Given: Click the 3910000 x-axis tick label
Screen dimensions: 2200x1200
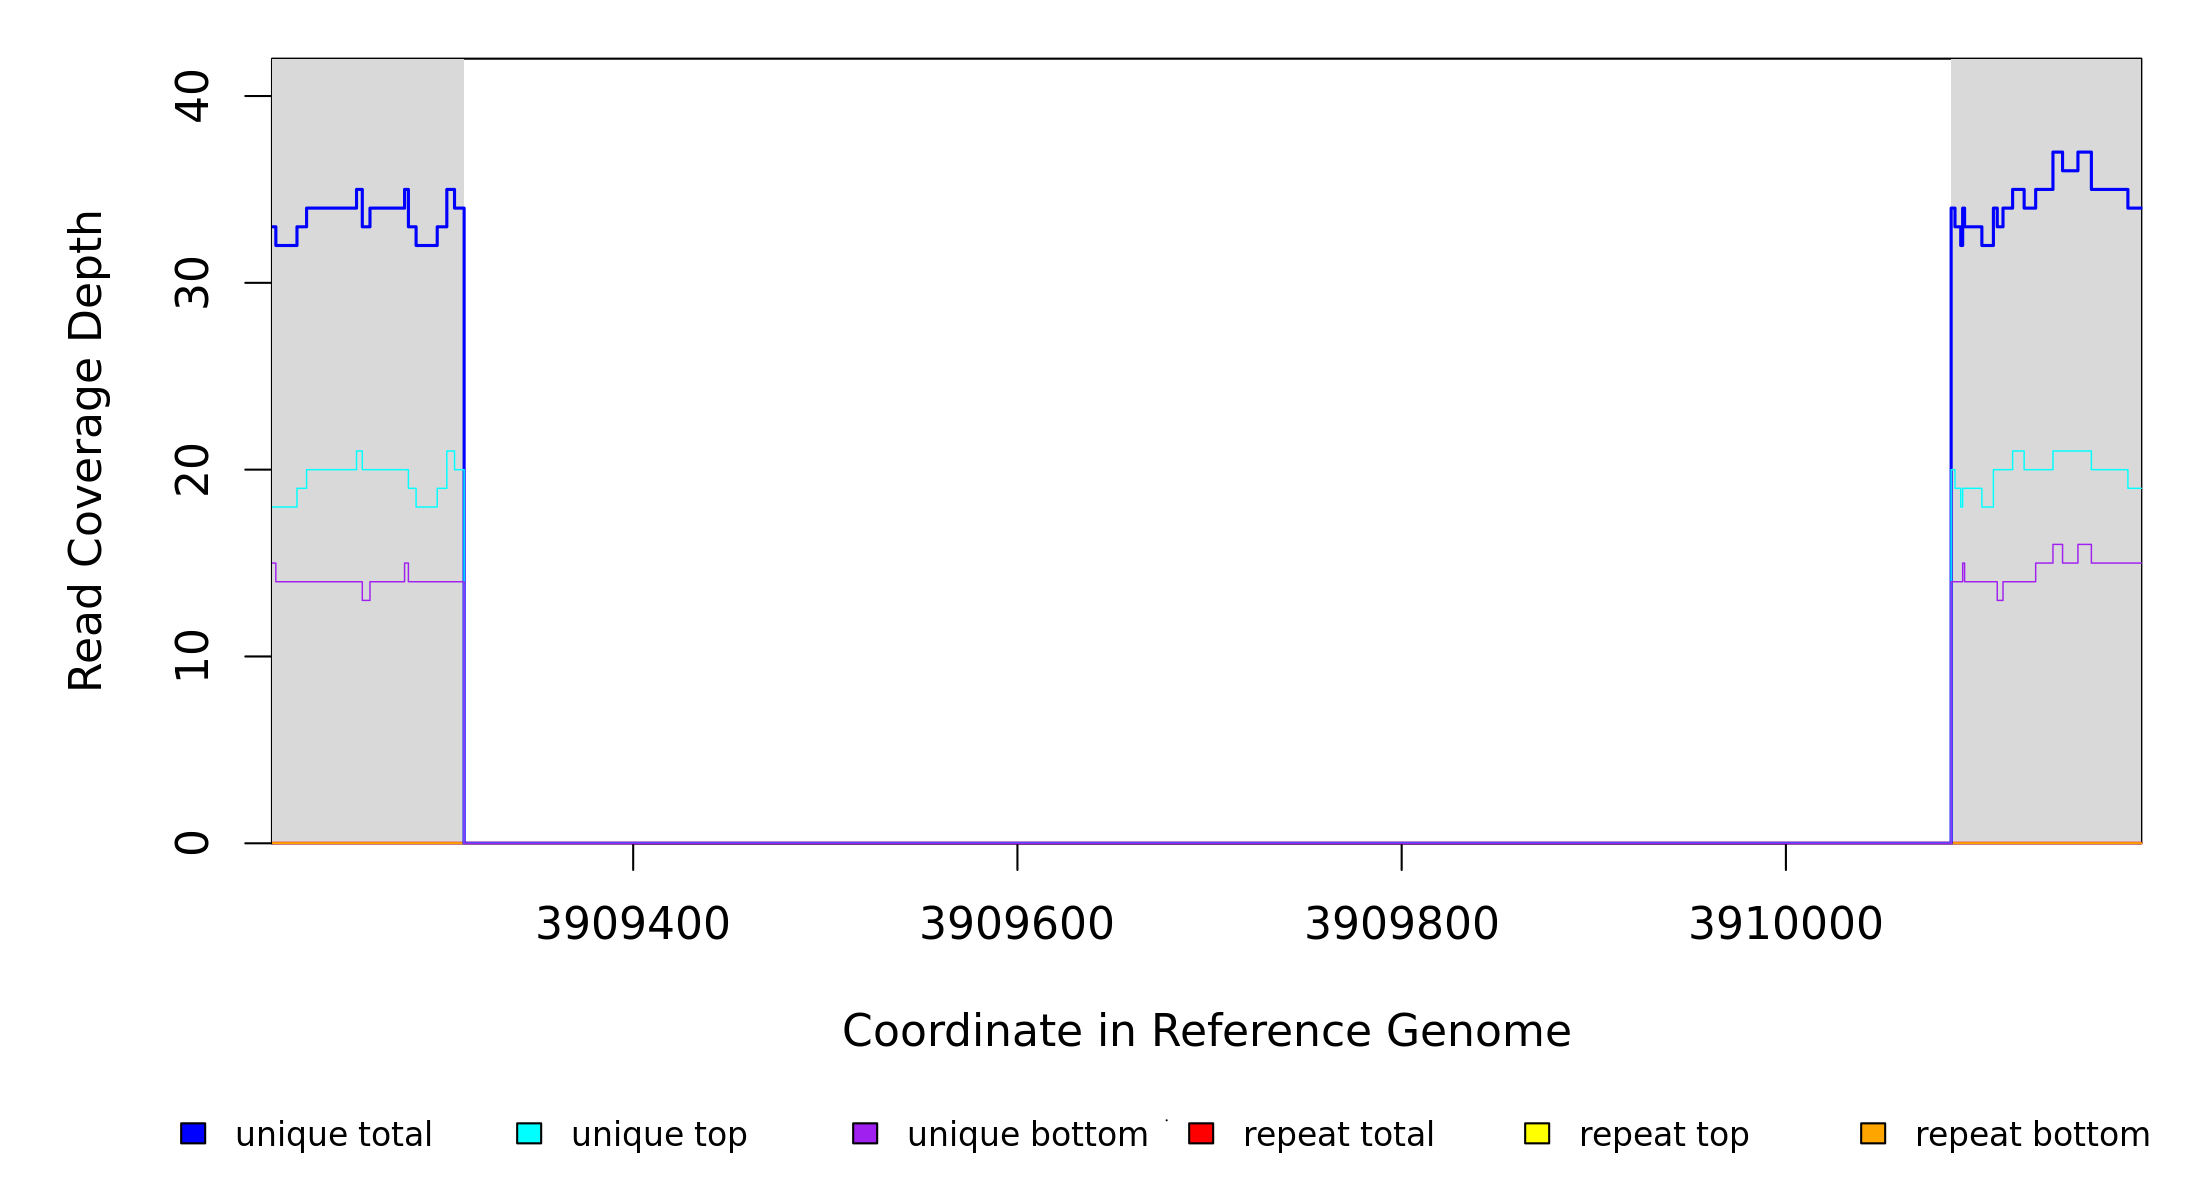Looking at the screenshot, I should (x=1786, y=924).
